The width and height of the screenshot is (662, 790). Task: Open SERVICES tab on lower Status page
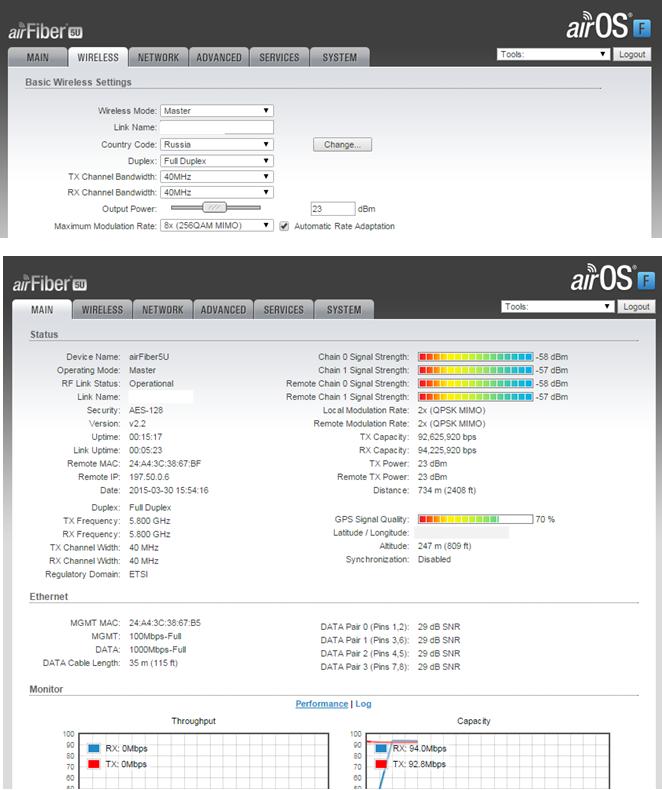click(x=284, y=310)
